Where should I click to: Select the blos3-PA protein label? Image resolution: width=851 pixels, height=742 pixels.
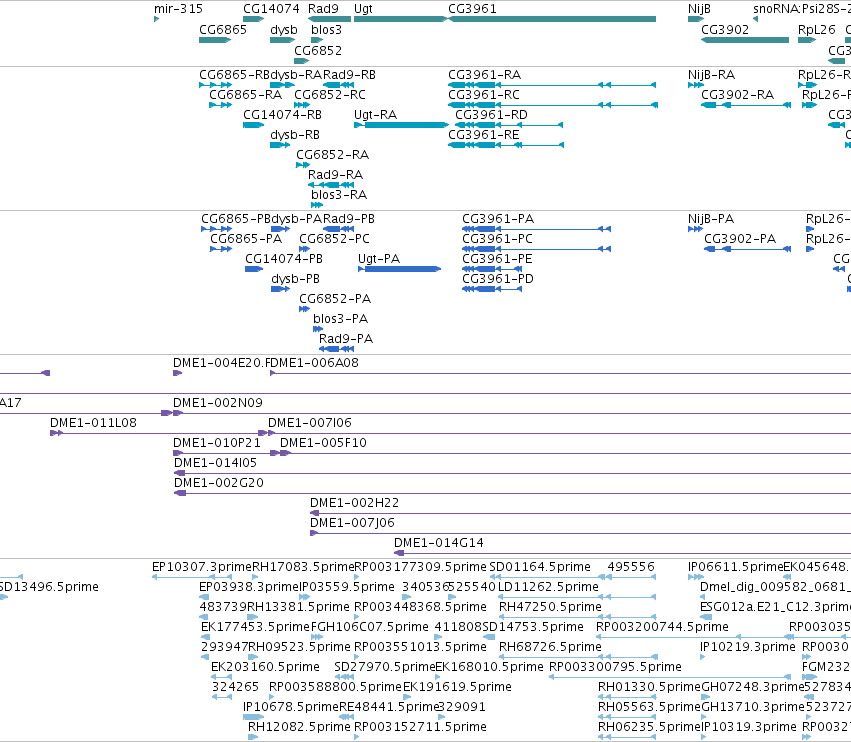(x=340, y=319)
